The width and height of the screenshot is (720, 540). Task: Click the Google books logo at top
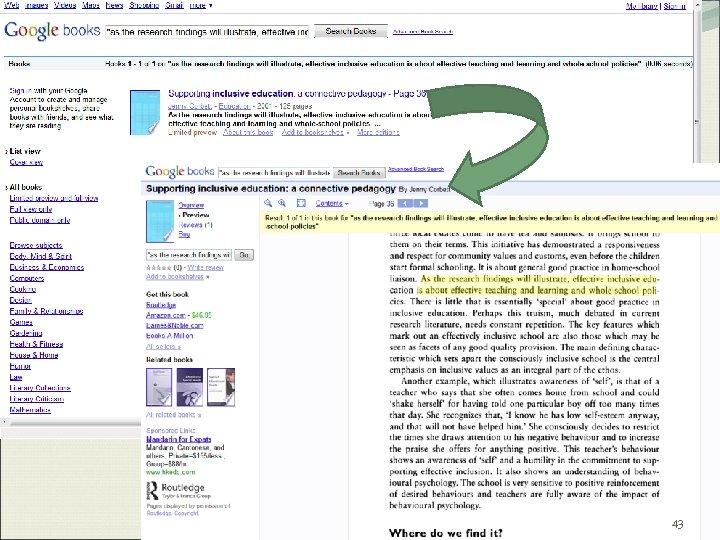(52, 31)
